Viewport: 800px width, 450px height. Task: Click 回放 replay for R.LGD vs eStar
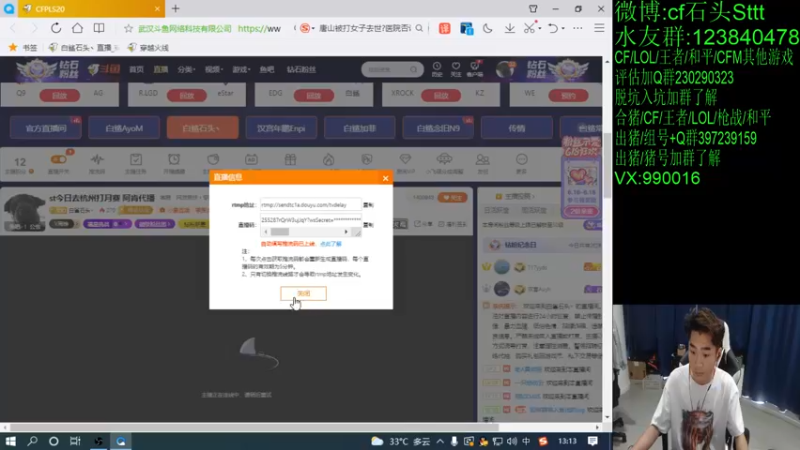click(x=187, y=95)
